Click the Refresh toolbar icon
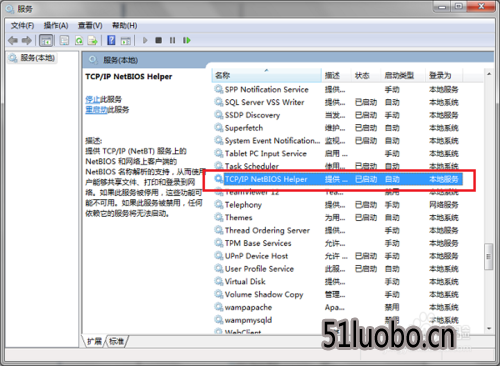This screenshot has height=366, width=500. point(79,41)
